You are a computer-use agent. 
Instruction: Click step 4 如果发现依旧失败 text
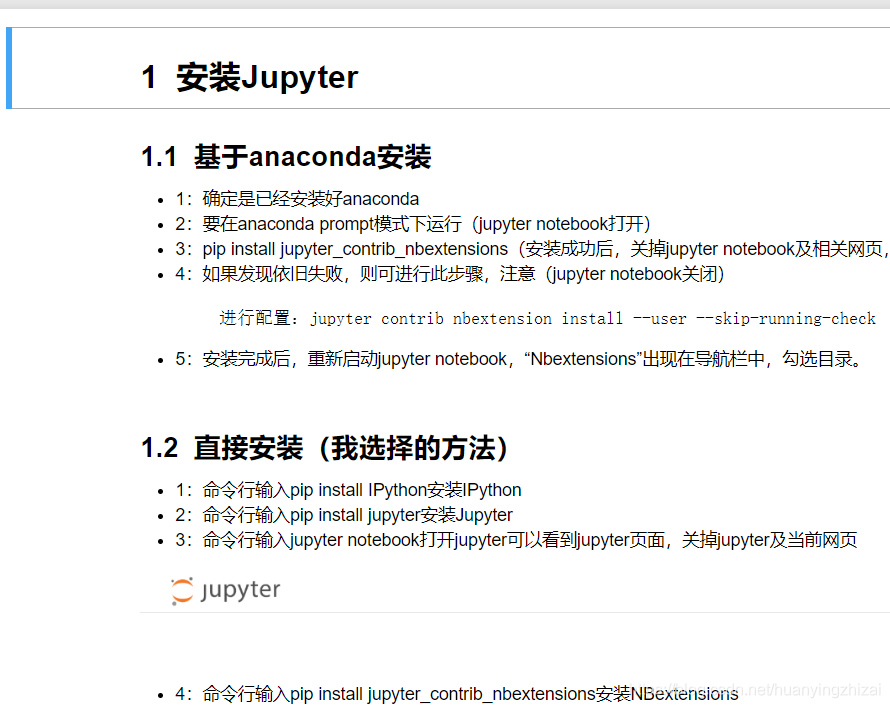coord(450,274)
